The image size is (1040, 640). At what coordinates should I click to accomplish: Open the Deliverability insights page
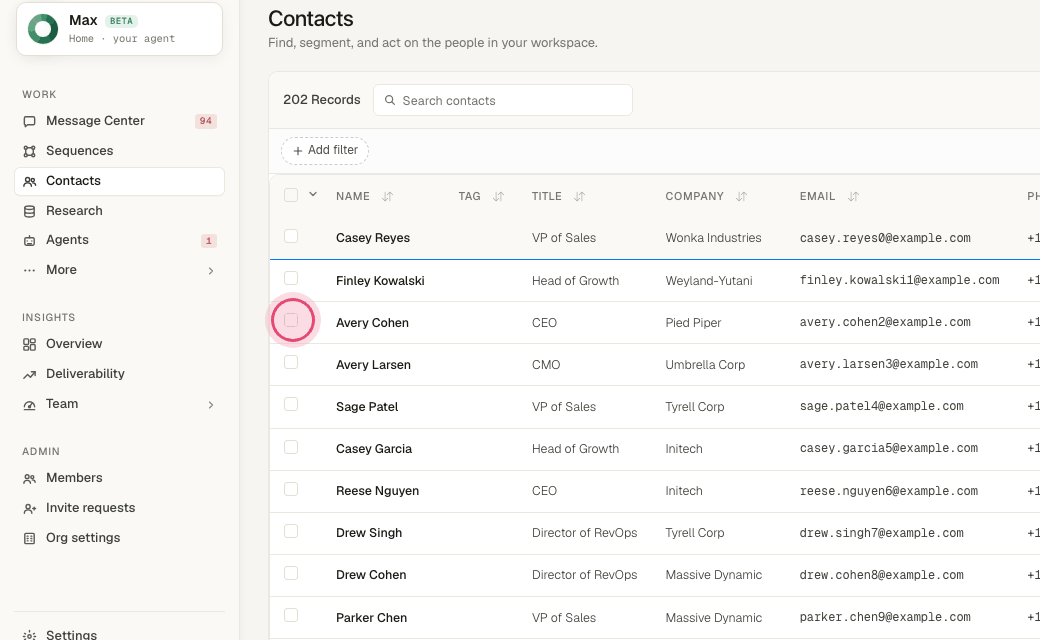119,373
